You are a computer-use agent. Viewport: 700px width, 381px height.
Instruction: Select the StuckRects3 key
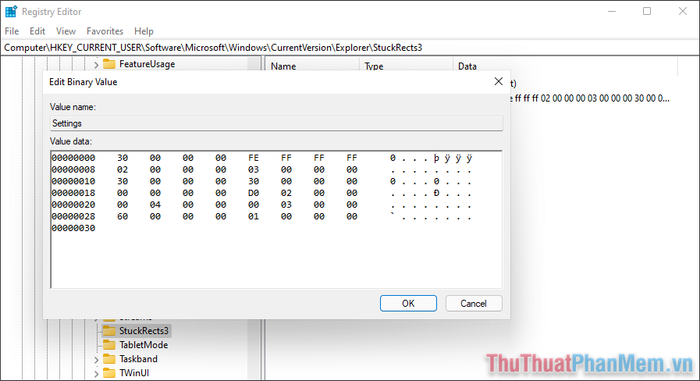tap(144, 331)
